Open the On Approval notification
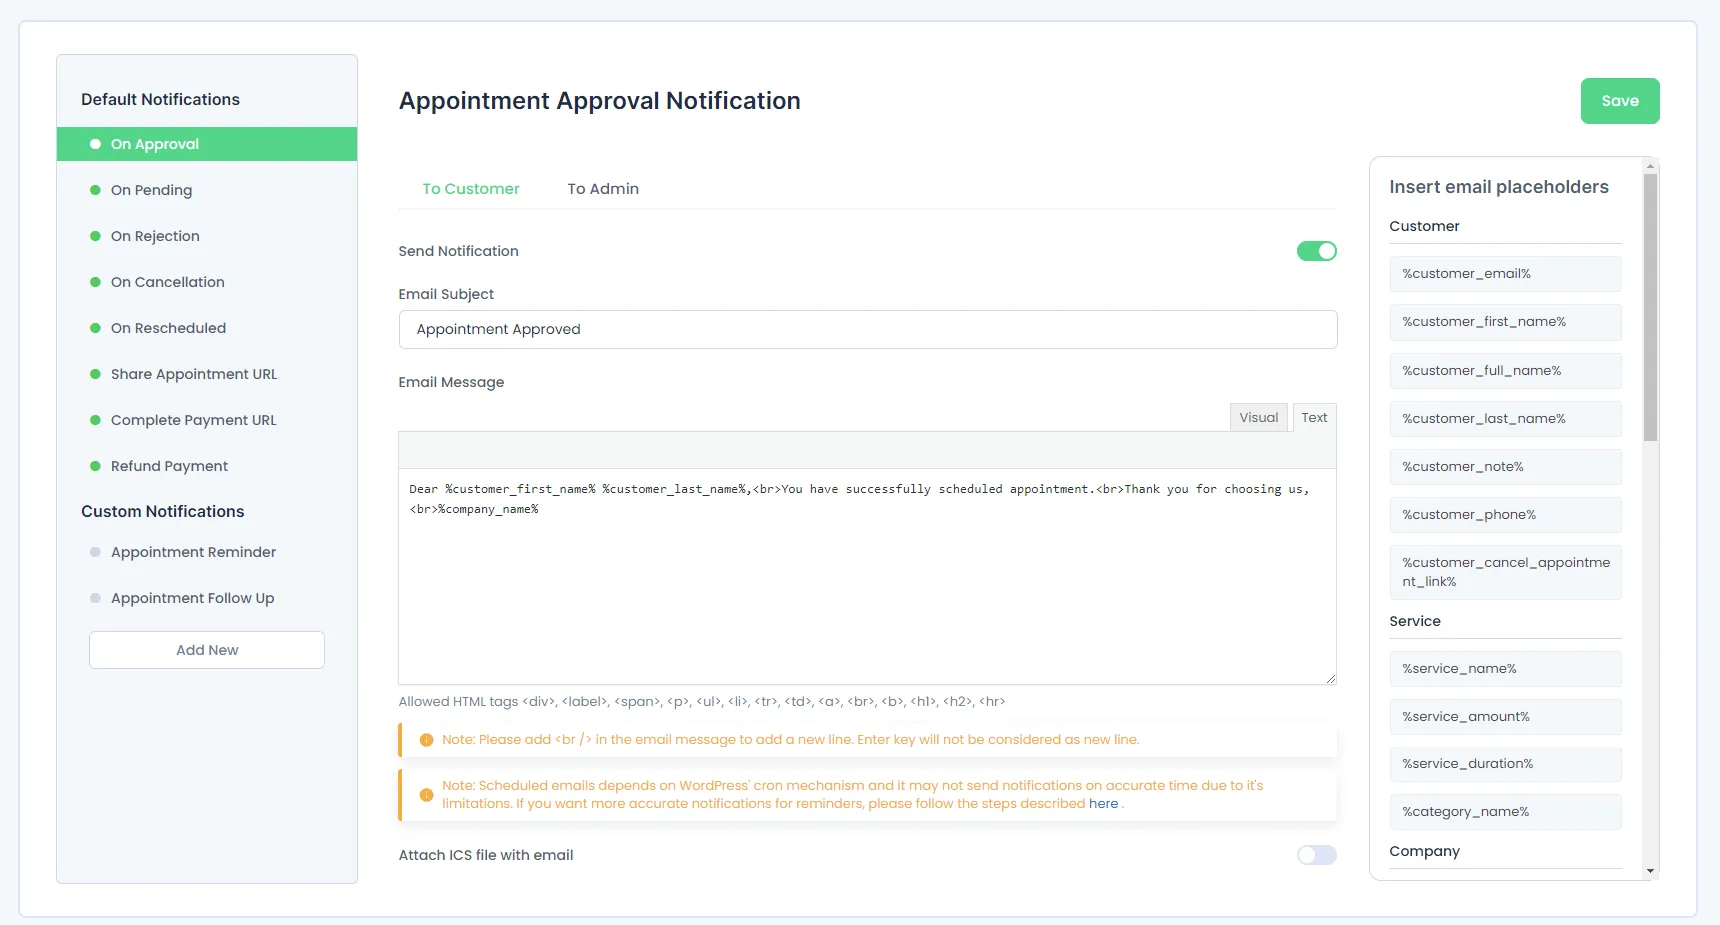1720x925 pixels. (x=207, y=144)
